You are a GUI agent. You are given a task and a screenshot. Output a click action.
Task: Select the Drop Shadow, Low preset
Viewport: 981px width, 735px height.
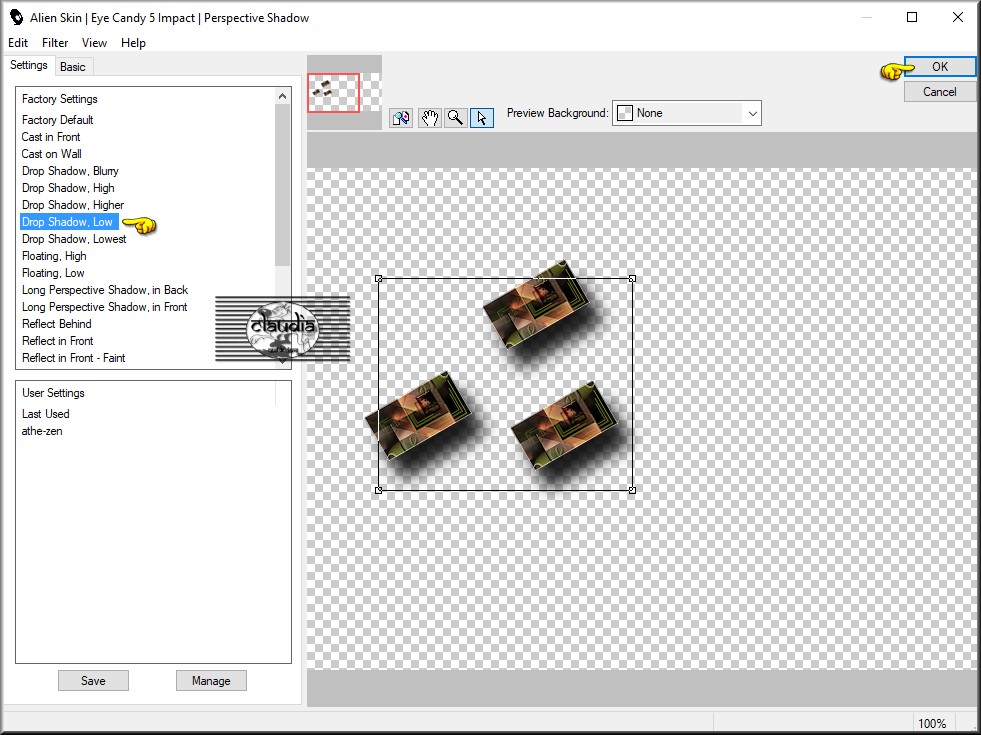click(69, 221)
